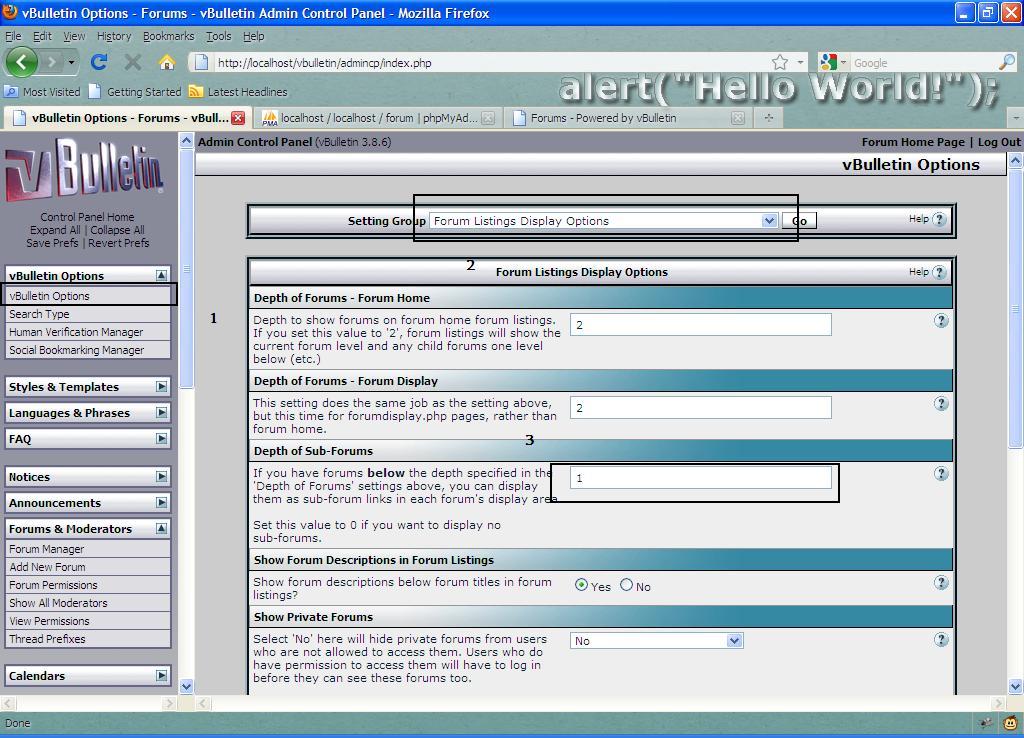Open help for Show Private Forums setting
1024x738 pixels.
coord(940,639)
